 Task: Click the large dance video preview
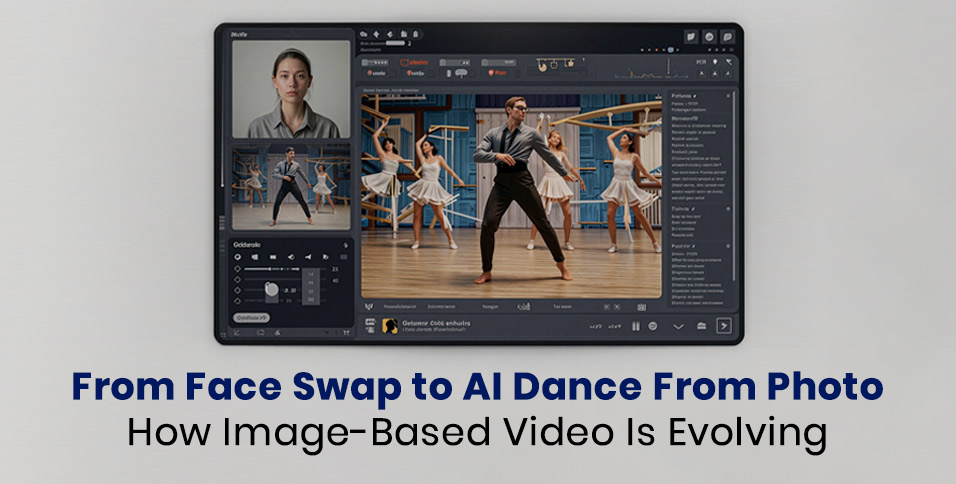(511, 195)
